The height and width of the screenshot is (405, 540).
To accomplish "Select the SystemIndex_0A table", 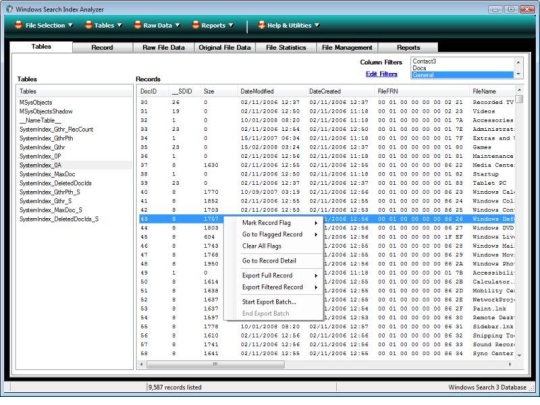I will 40,165.
